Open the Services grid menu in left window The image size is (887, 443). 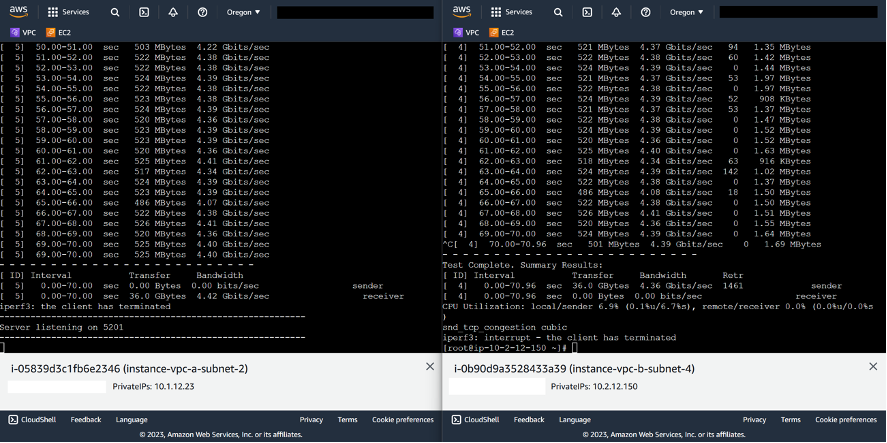(68, 12)
